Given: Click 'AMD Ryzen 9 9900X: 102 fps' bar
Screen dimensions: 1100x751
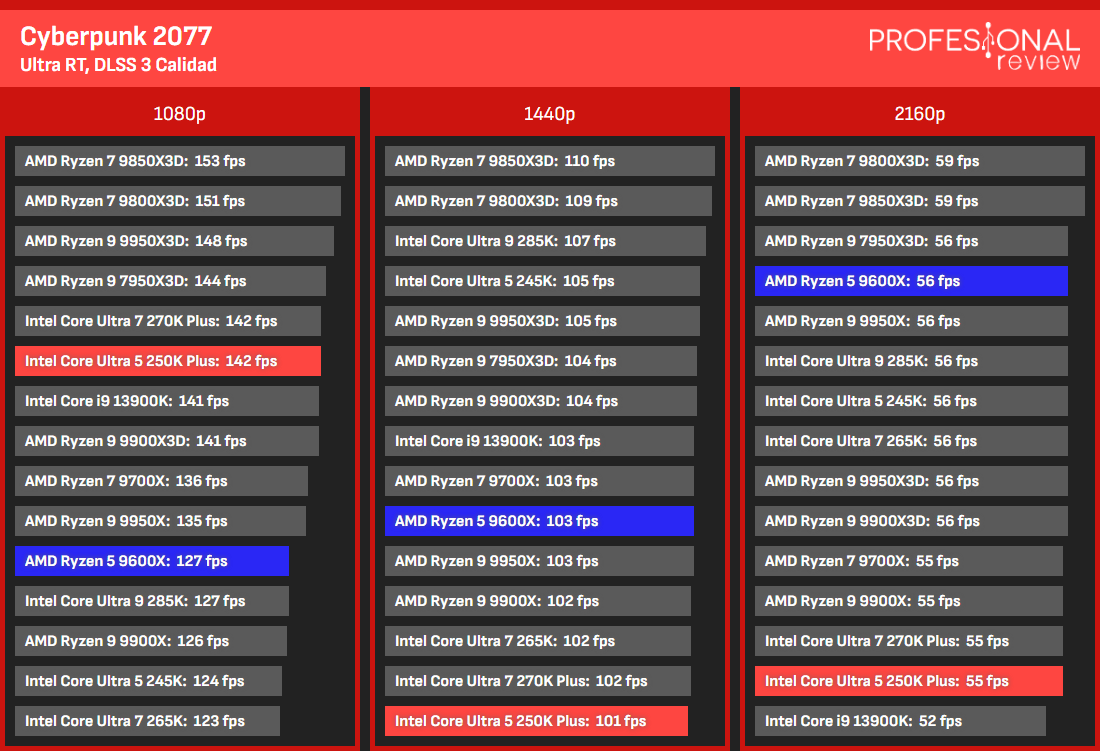Looking at the screenshot, I should coord(538,600).
